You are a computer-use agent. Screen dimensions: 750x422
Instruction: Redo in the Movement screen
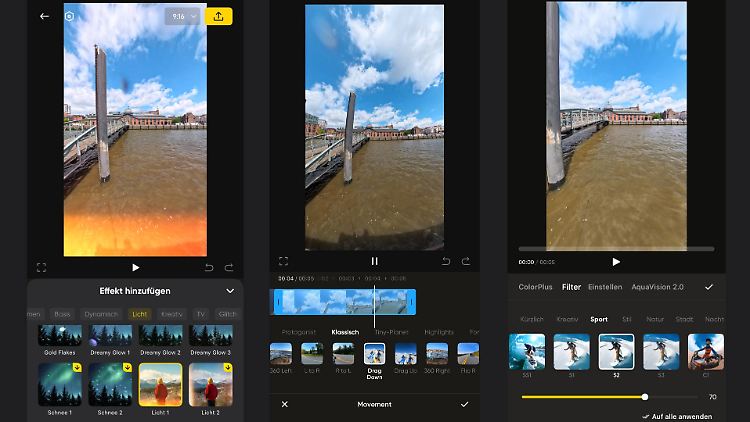(466, 261)
